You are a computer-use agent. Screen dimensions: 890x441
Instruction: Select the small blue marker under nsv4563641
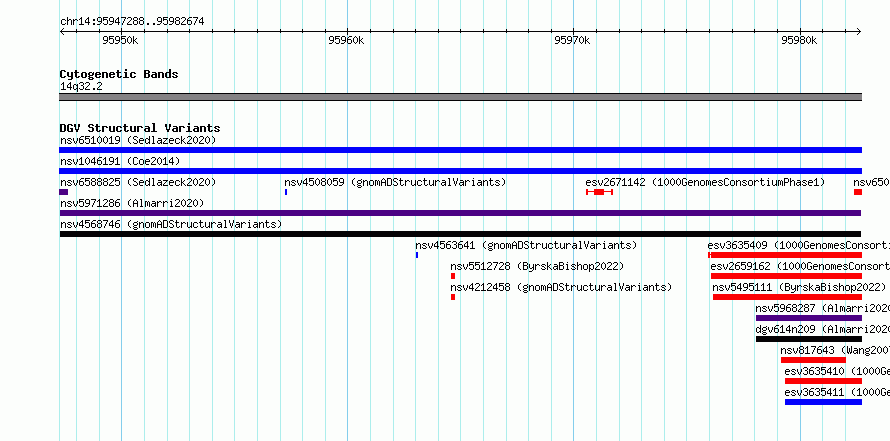417,255
